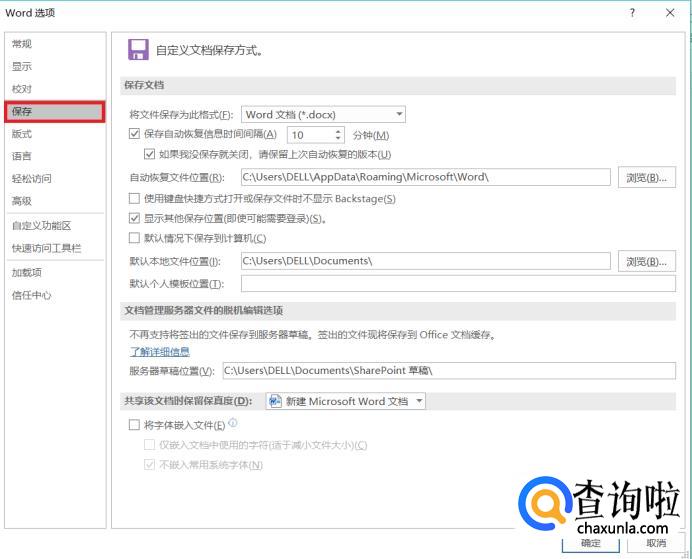Browse for default local file location

click(x=647, y=262)
